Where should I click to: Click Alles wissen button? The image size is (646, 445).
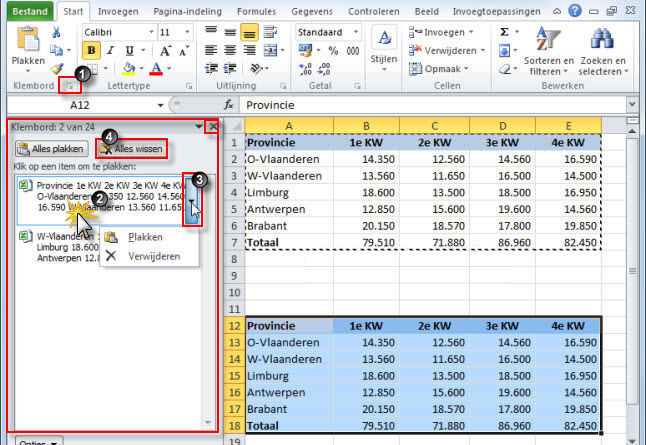[x=132, y=149]
